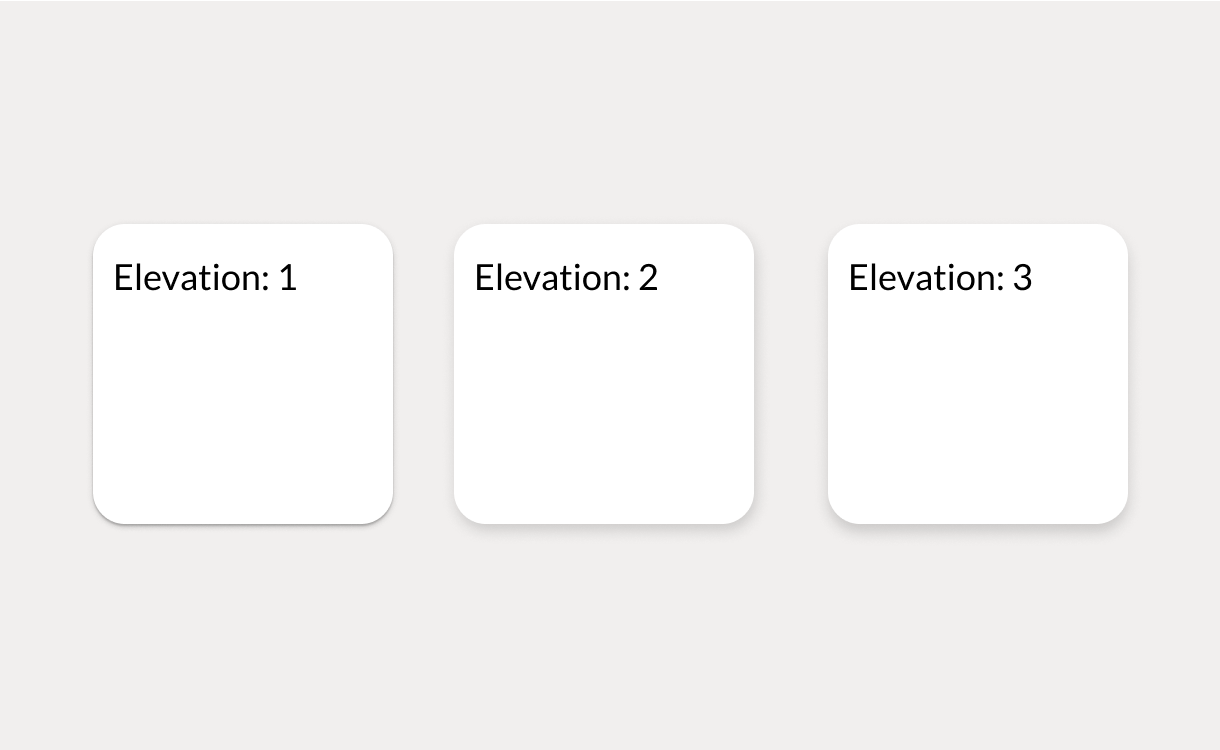Screen dimensions: 1220x750
Task: Select the word Elevation in the center card
Action: point(550,277)
